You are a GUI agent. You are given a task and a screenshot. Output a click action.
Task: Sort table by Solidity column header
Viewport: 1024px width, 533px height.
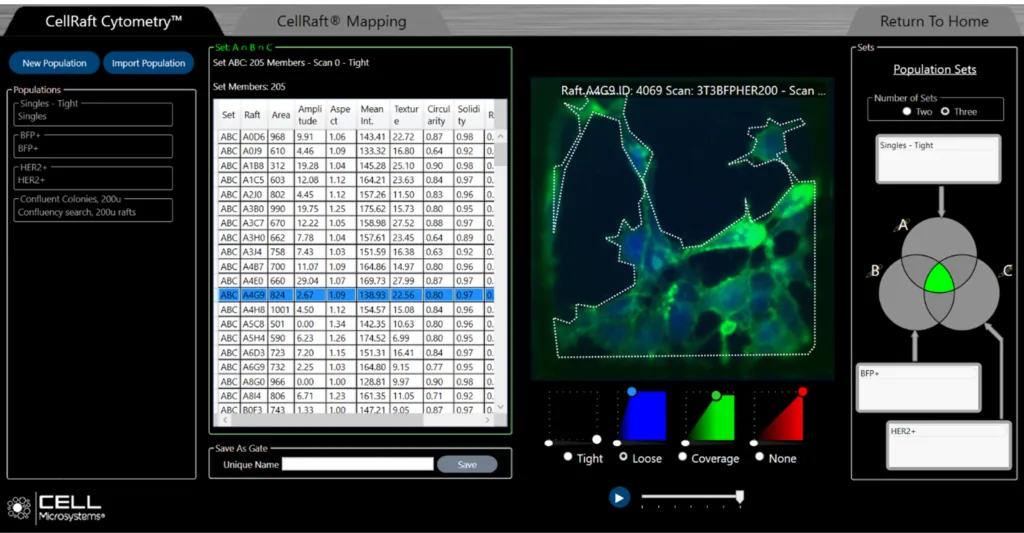tap(468, 115)
